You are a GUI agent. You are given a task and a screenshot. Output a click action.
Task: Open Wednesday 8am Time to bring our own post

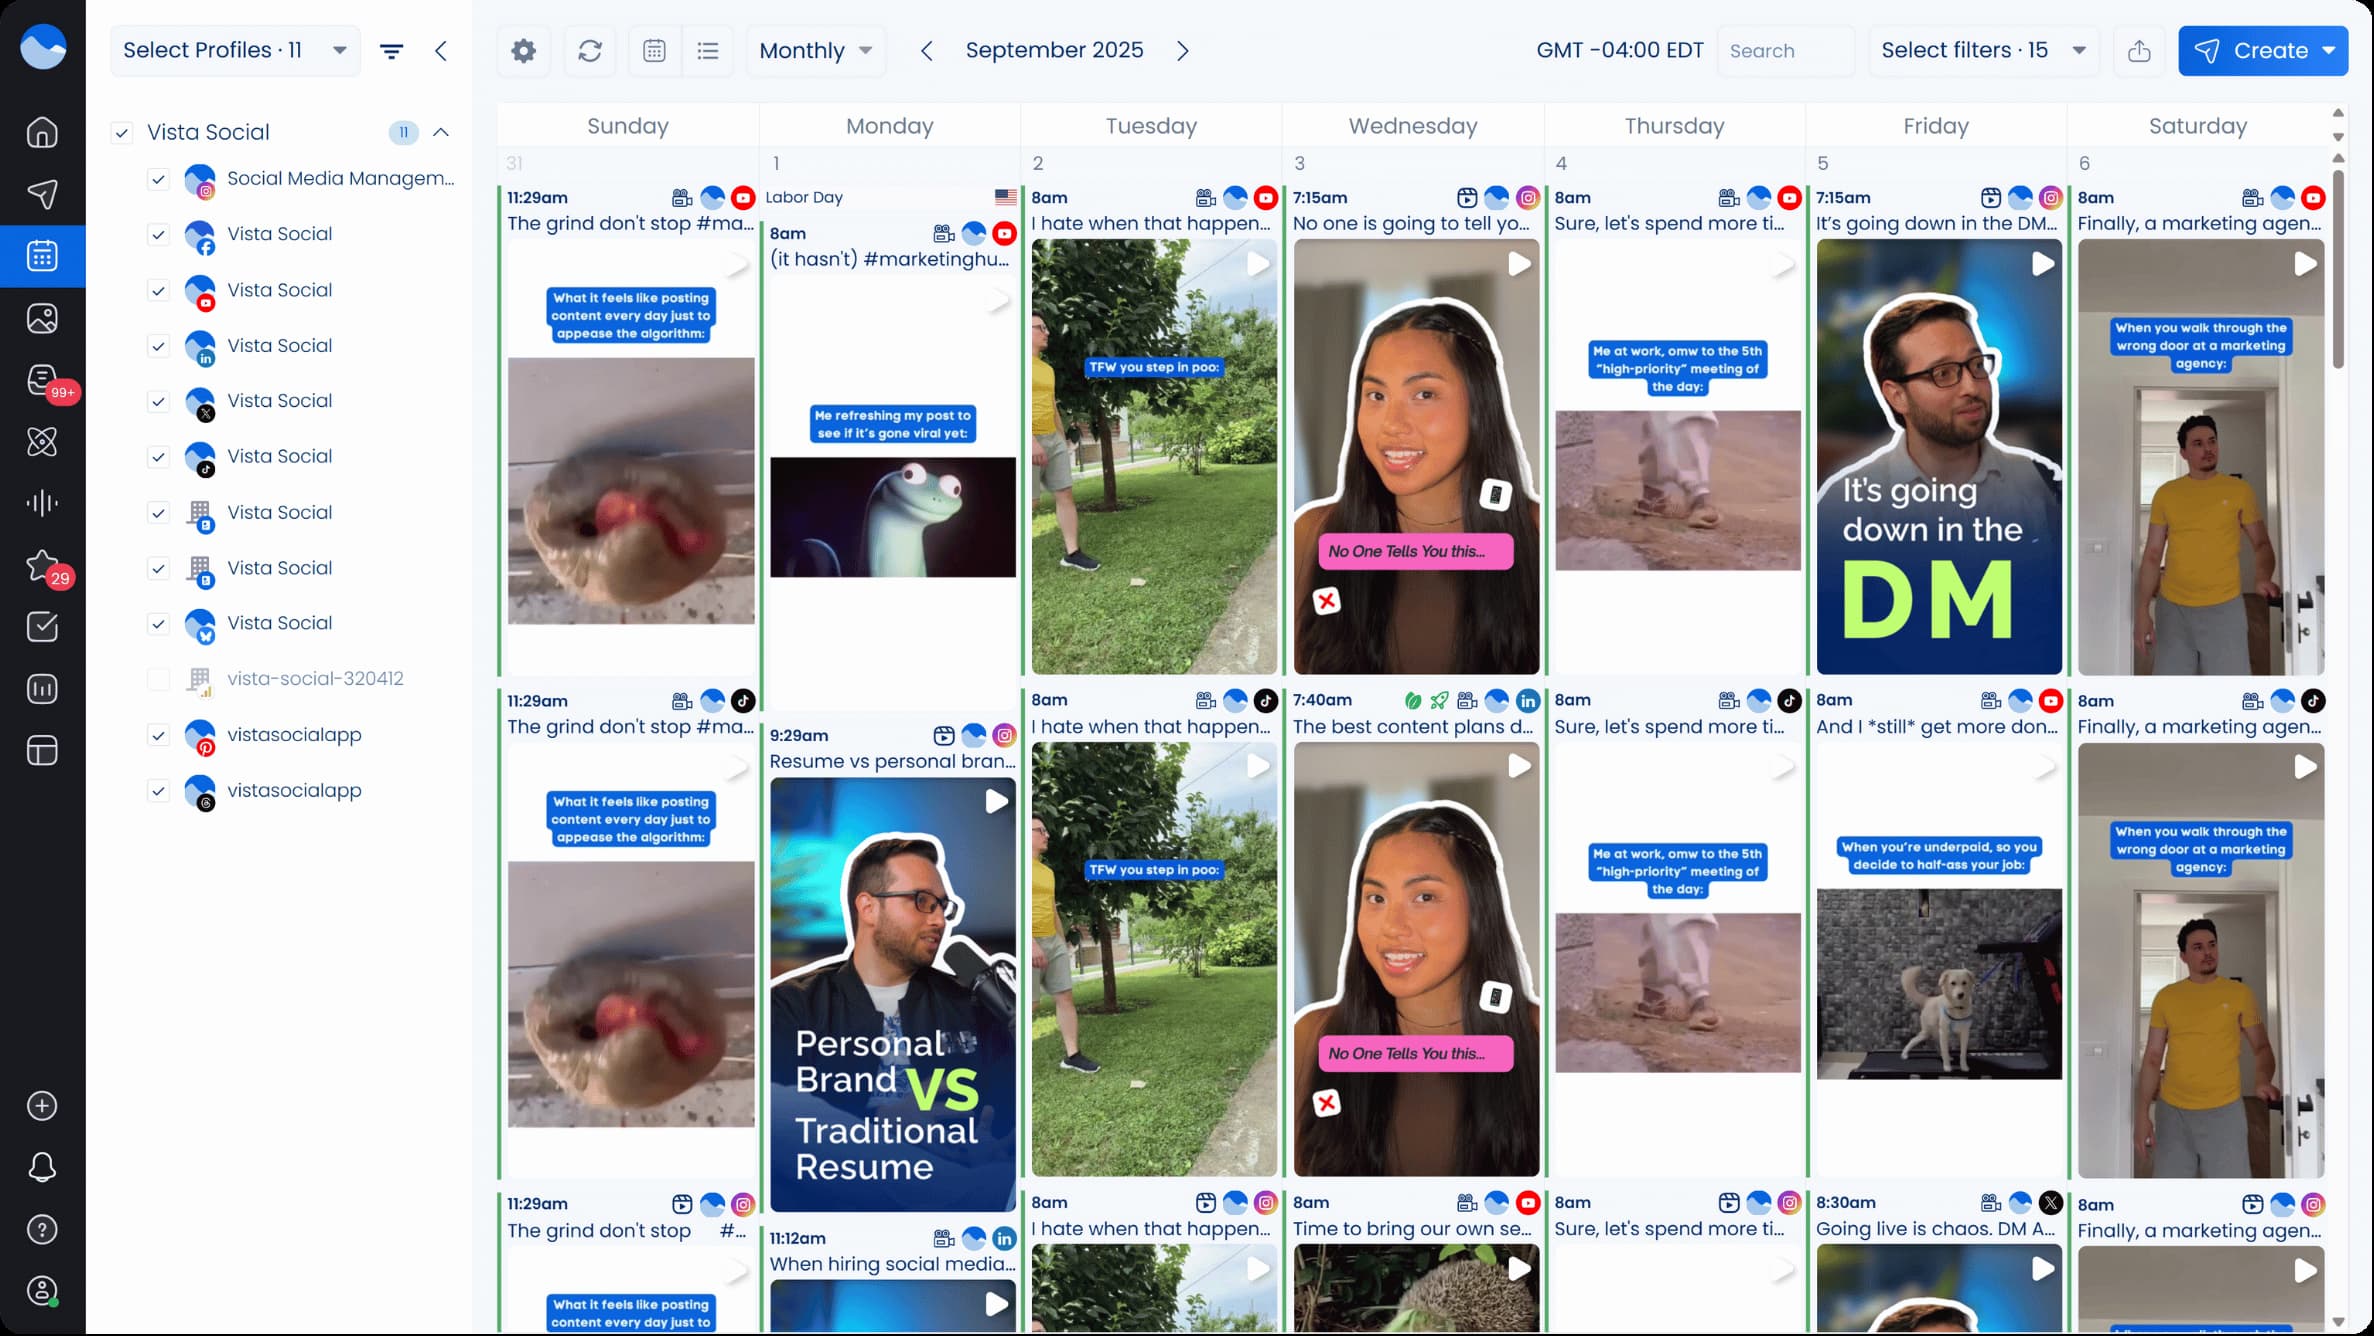pos(1413,1229)
